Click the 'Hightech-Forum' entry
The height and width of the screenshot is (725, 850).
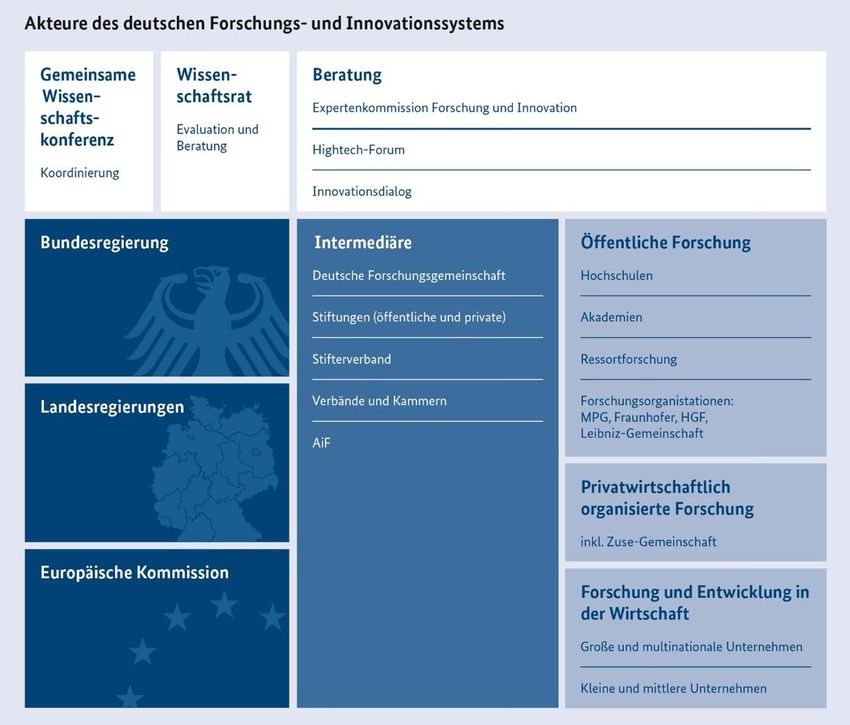358,150
